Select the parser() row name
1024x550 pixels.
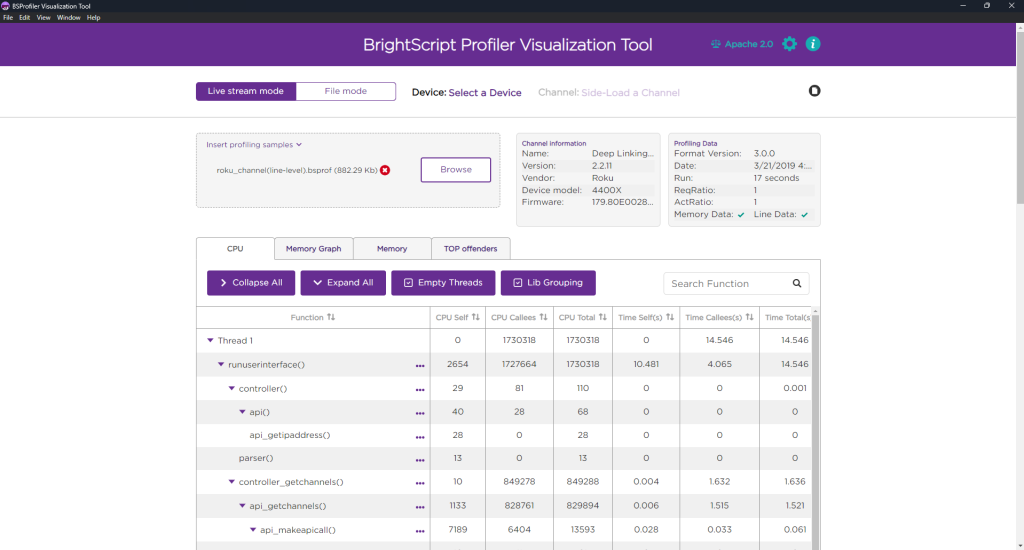[256, 459]
